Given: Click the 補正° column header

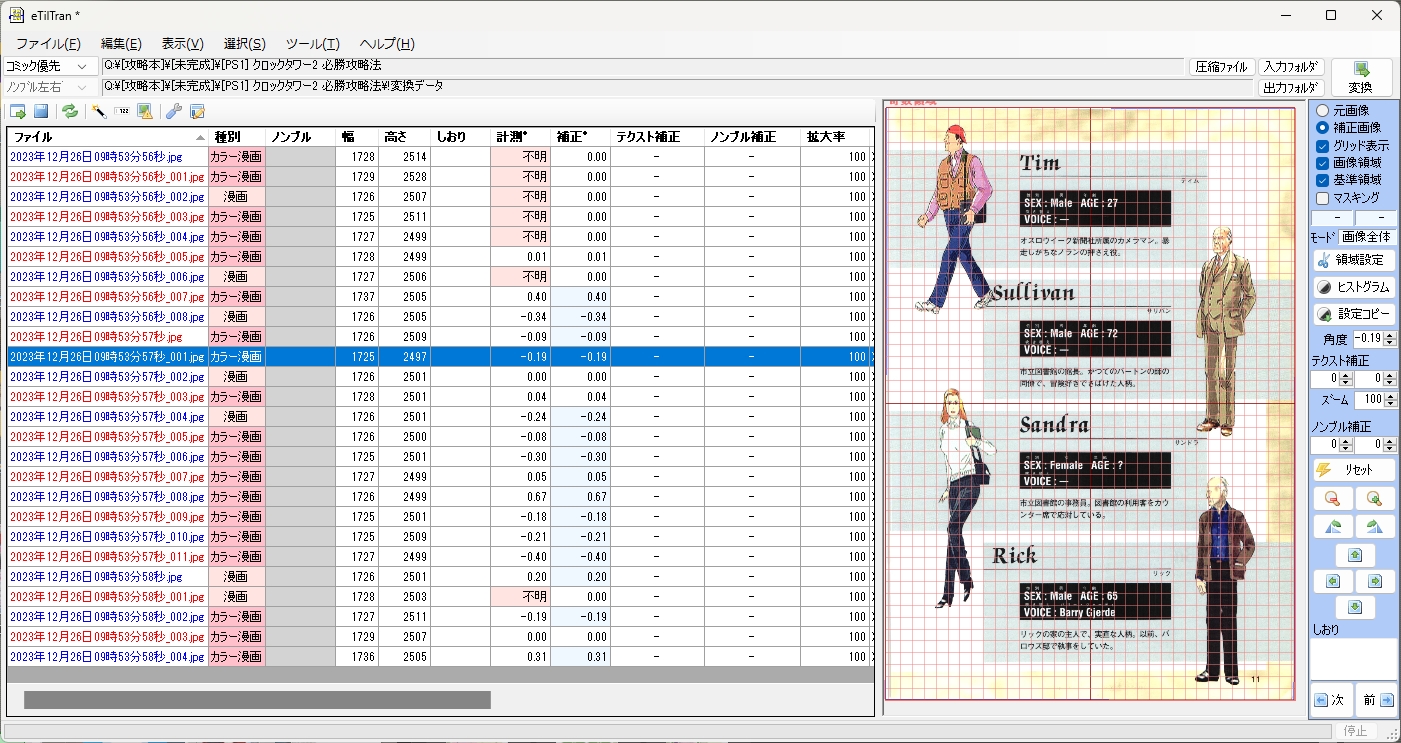Looking at the screenshot, I should pos(580,137).
